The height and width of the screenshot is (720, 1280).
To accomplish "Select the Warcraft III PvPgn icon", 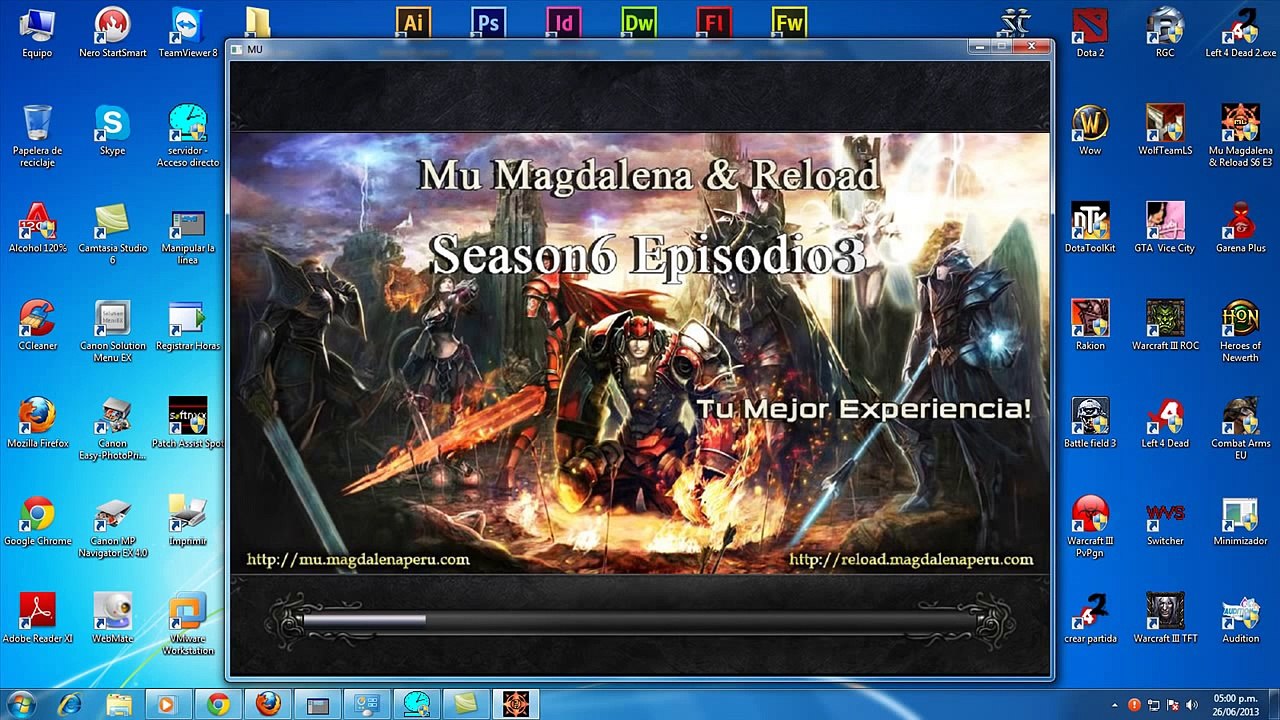I will (x=1090, y=527).
